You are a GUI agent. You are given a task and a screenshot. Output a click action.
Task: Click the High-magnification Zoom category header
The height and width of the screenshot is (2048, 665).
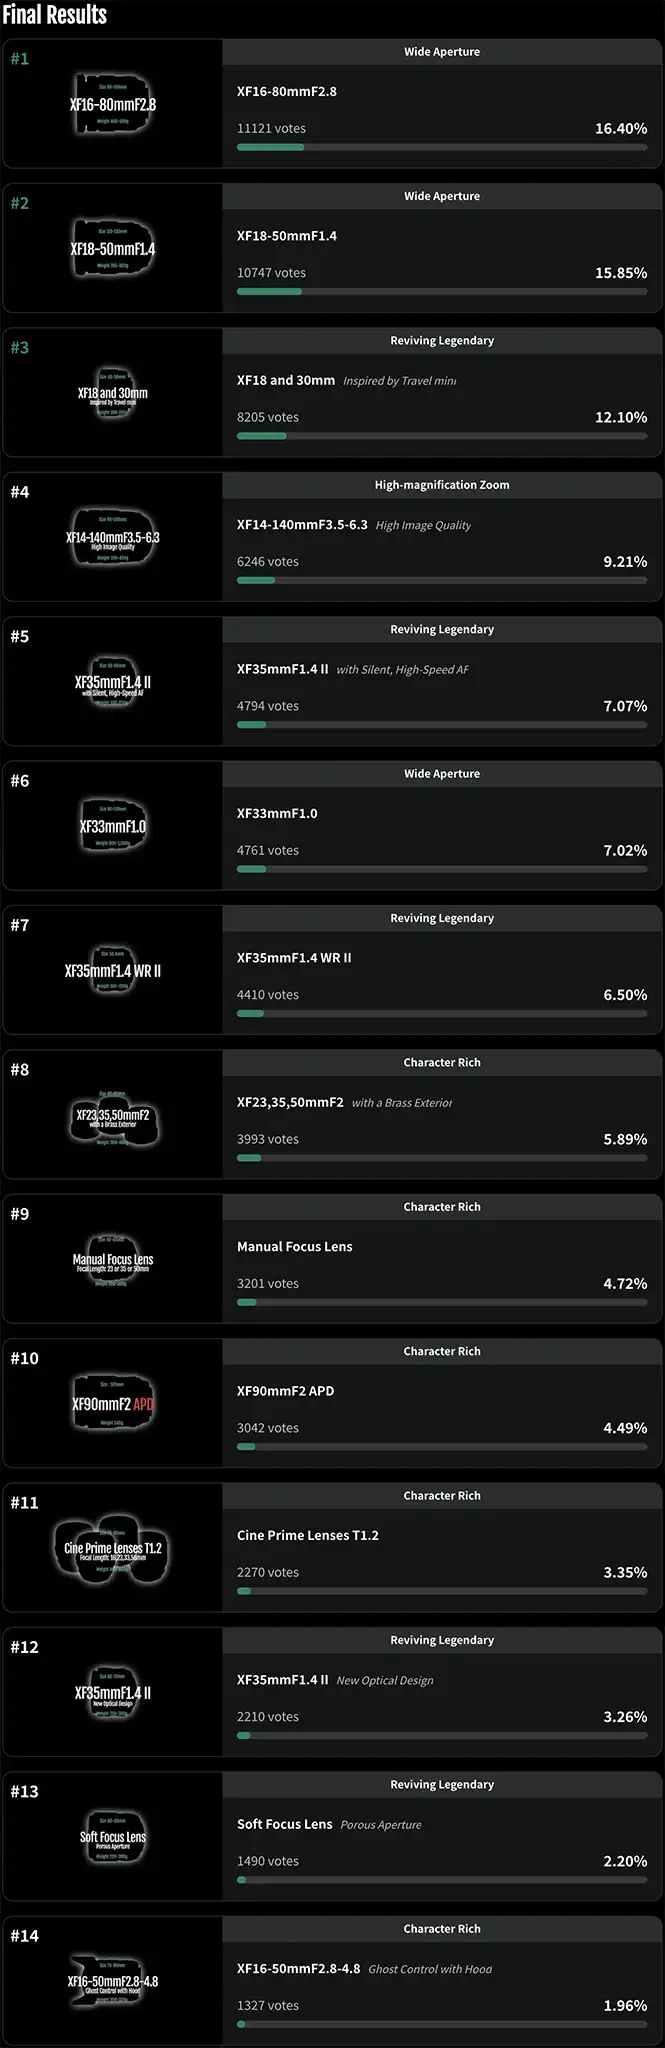[442, 485]
